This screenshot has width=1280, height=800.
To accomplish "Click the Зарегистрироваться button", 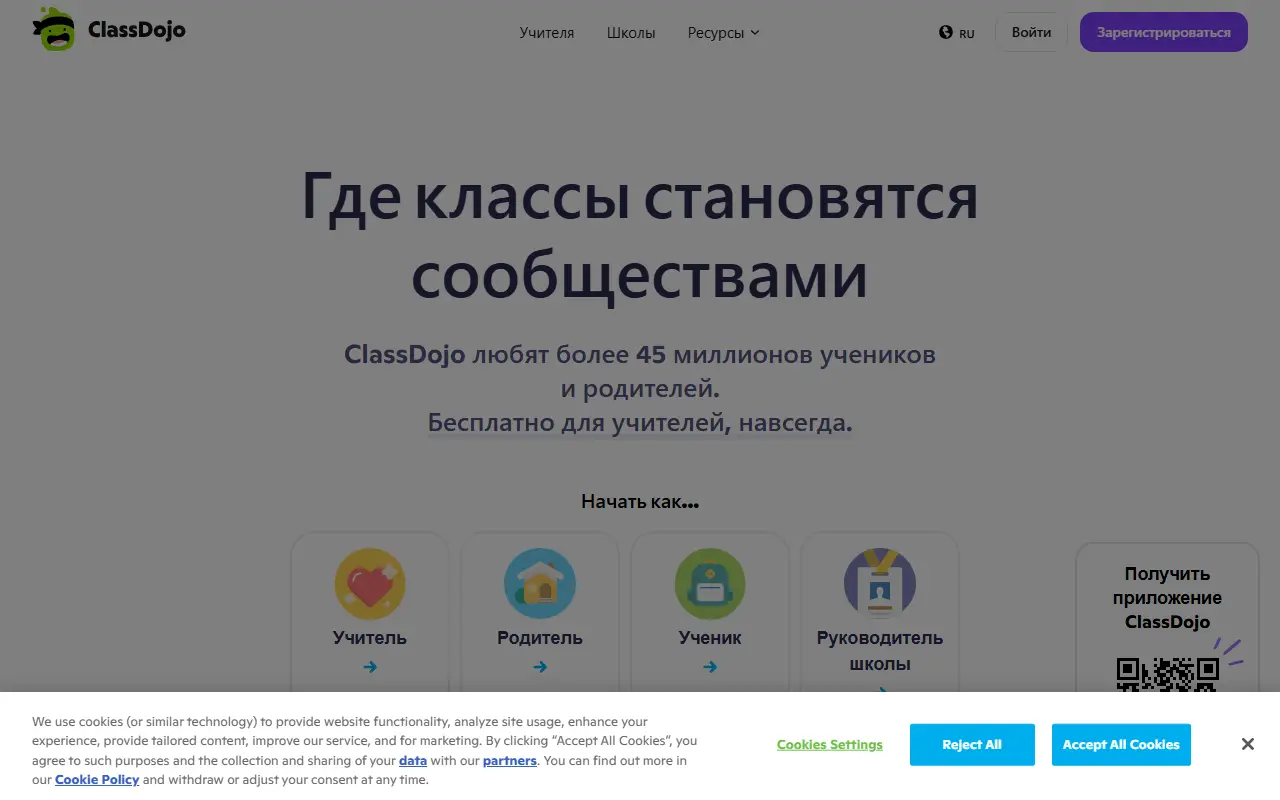I will (x=1164, y=32).
